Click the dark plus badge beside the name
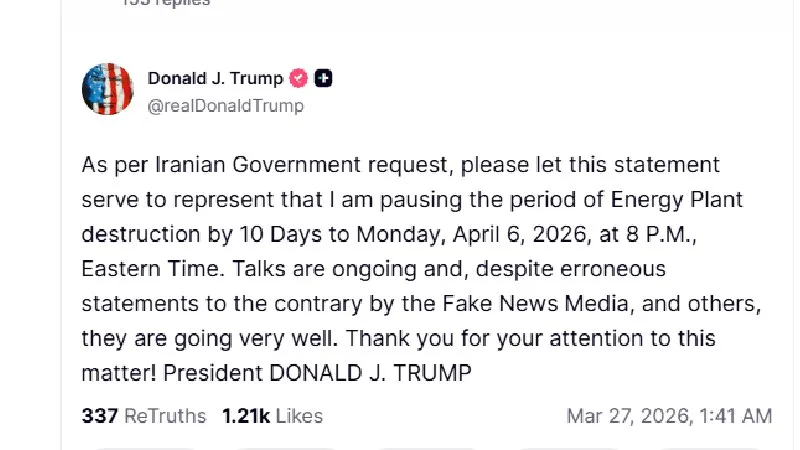The image size is (800, 450). pyautogui.click(x=324, y=78)
